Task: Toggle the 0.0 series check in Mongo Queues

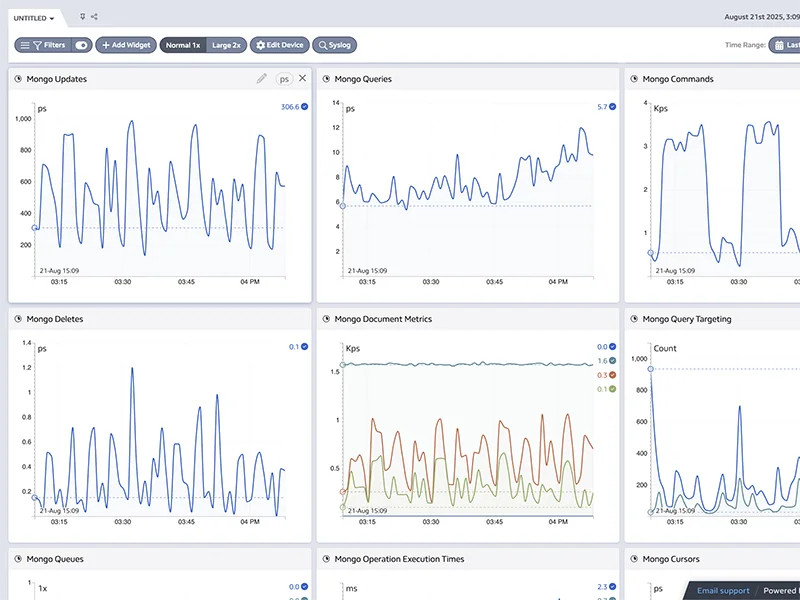Action: (x=305, y=587)
